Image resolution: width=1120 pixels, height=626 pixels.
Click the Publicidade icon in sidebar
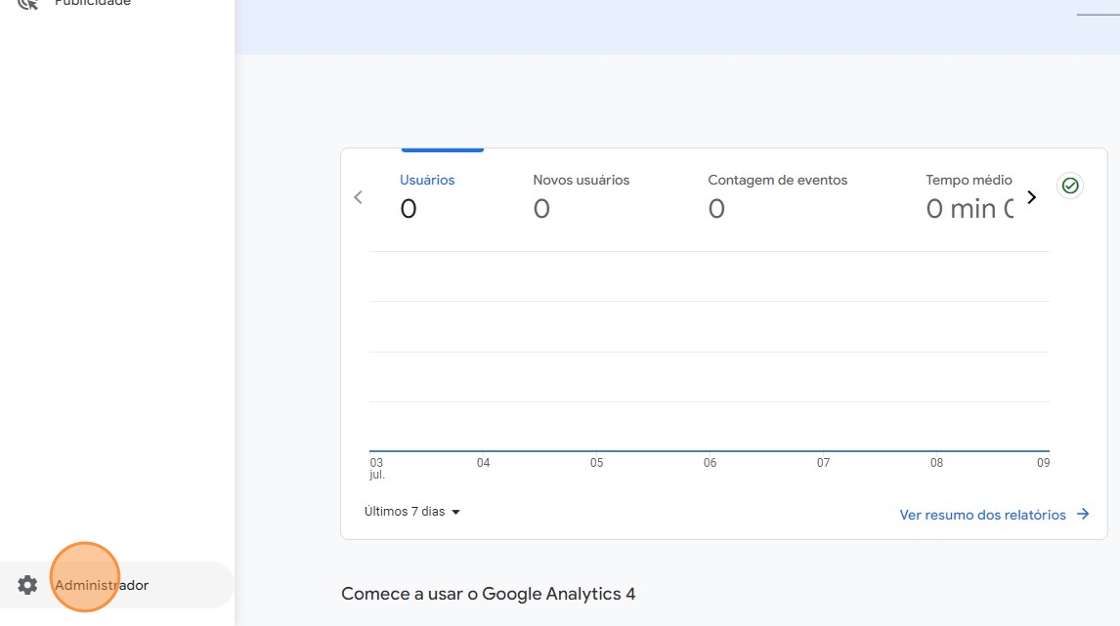tap(27, 3)
